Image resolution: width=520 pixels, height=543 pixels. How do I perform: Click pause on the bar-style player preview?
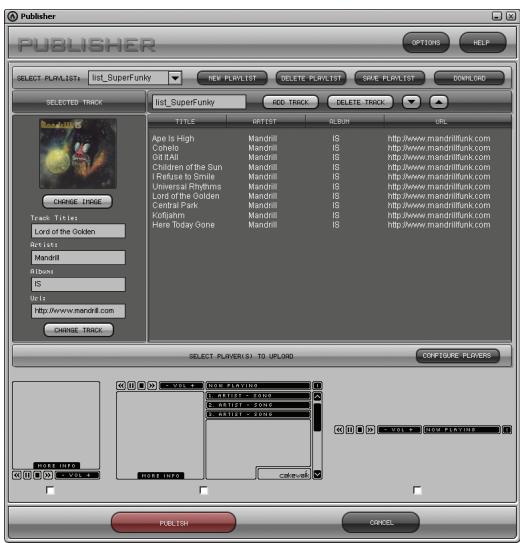(350, 430)
